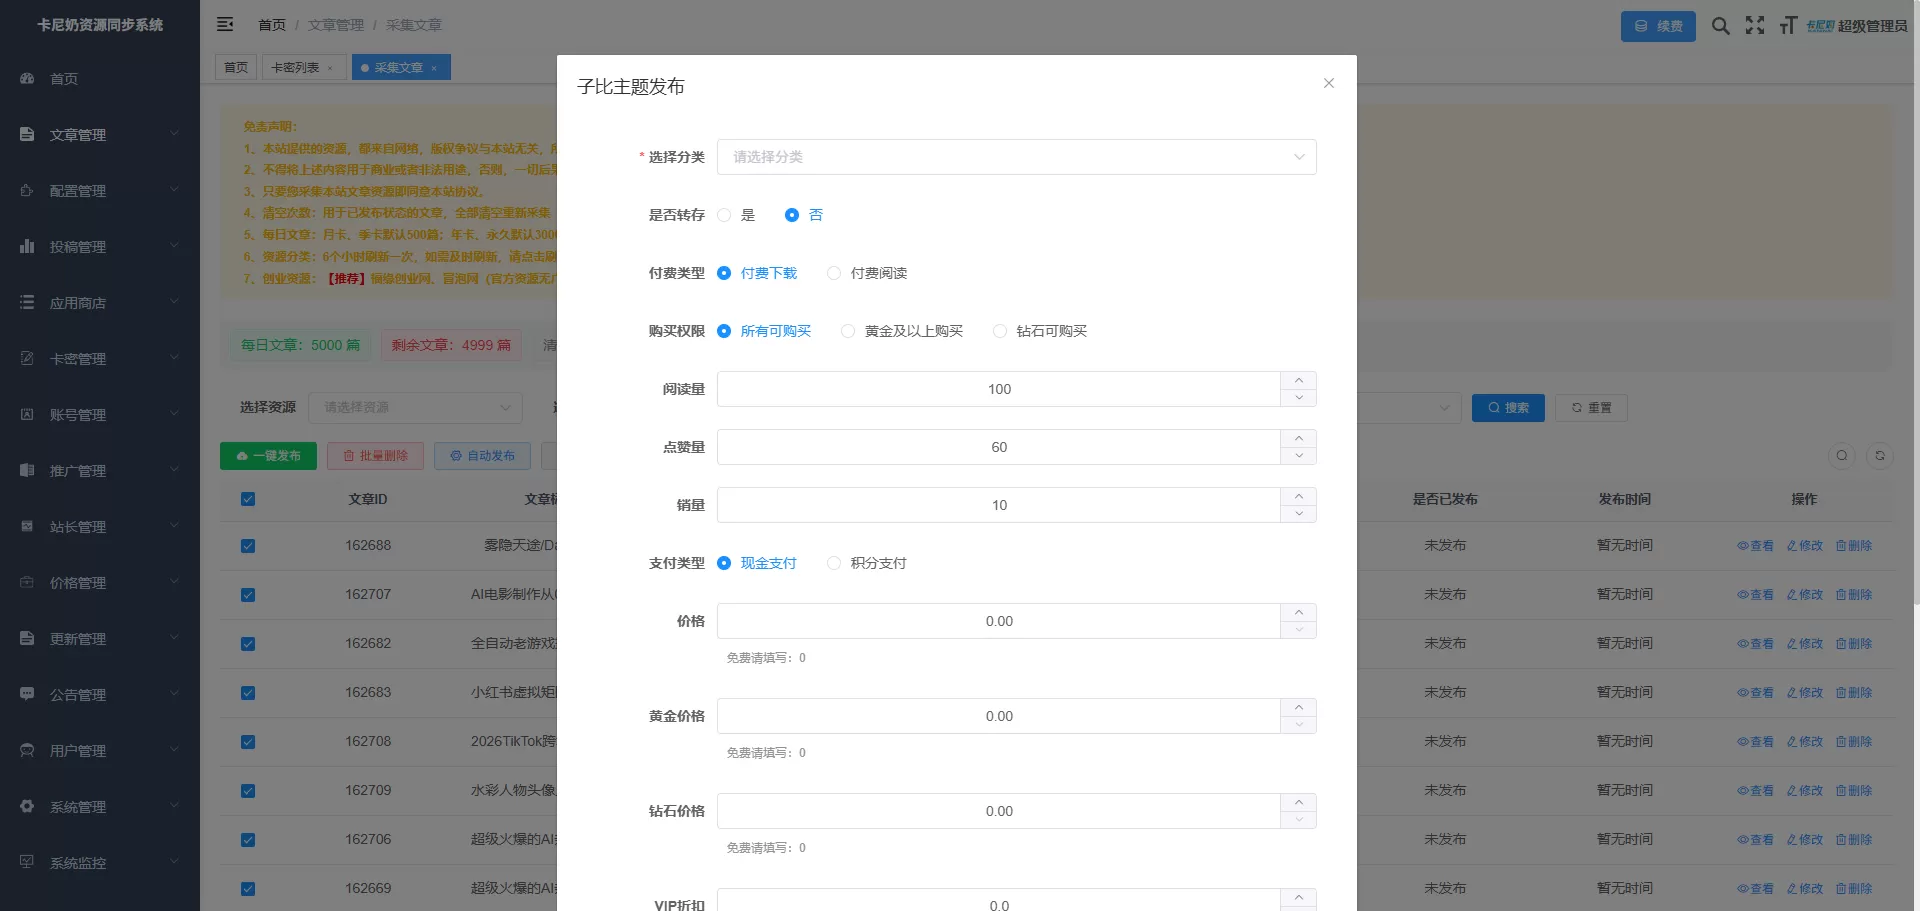Click the 续费 button

1658,26
